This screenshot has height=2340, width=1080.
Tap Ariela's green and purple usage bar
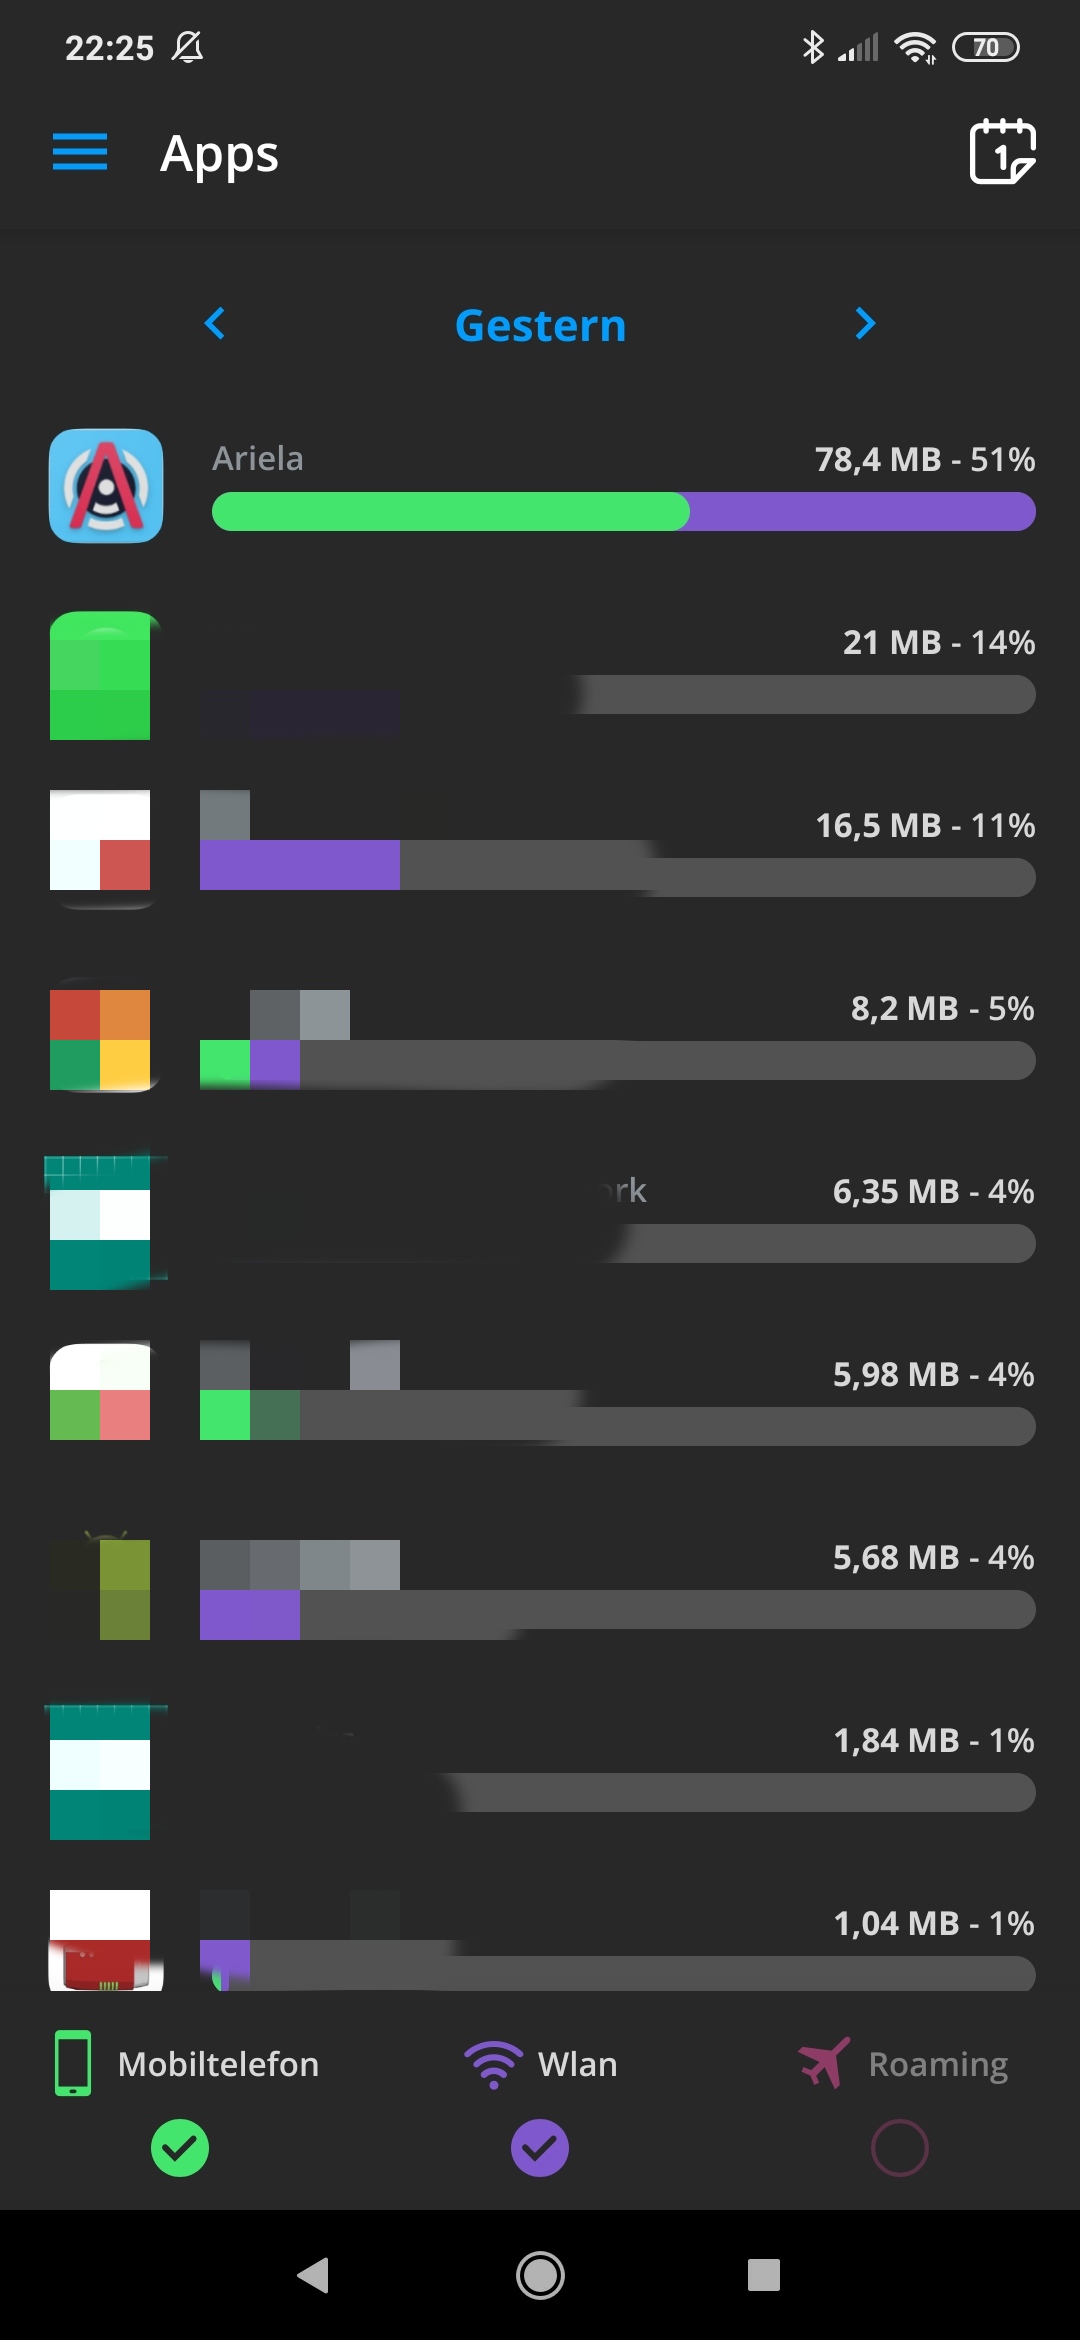(624, 511)
